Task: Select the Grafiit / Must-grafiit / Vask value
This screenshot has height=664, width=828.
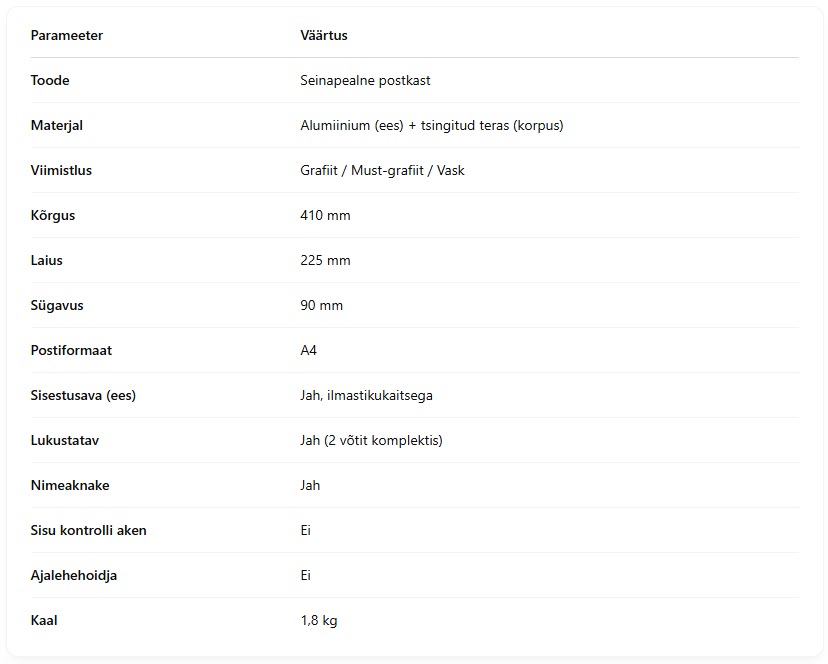Action: [382, 170]
